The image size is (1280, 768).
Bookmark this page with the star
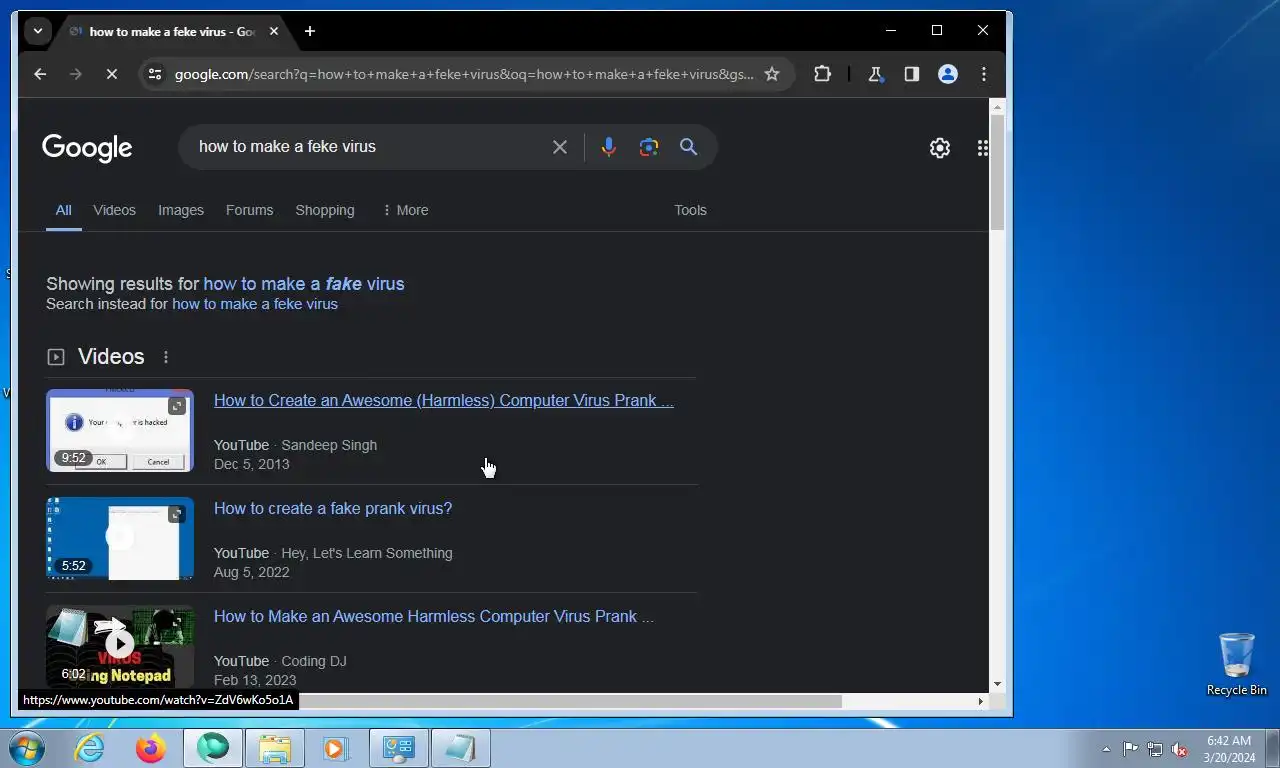coord(772,74)
